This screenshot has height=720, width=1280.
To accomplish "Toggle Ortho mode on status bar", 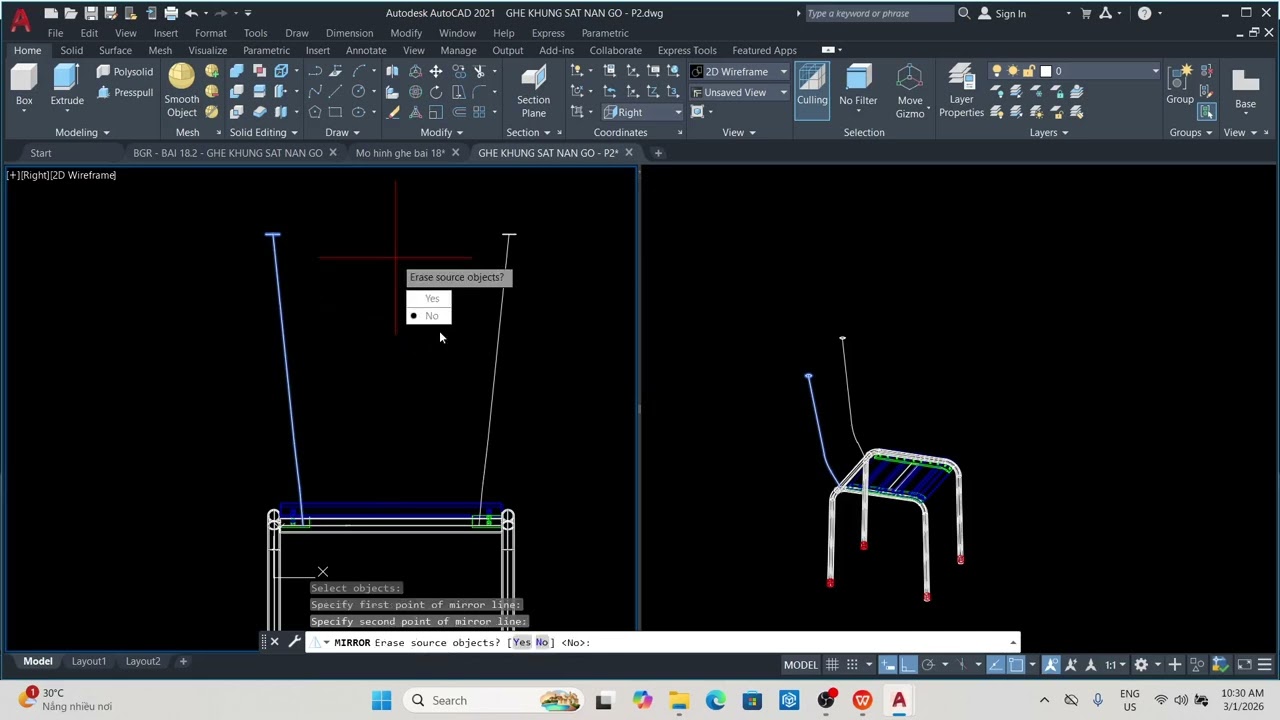I will pyautogui.click(x=908, y=664).
